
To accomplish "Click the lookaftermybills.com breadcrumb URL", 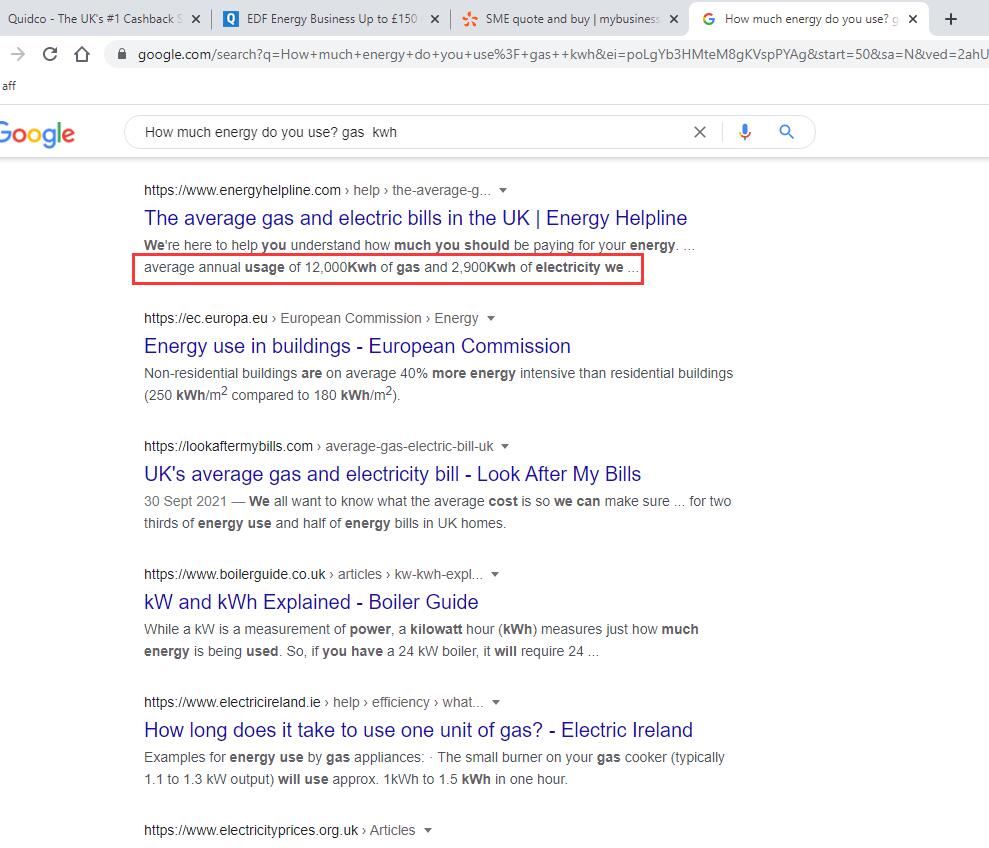I will [x=319, y=446].
